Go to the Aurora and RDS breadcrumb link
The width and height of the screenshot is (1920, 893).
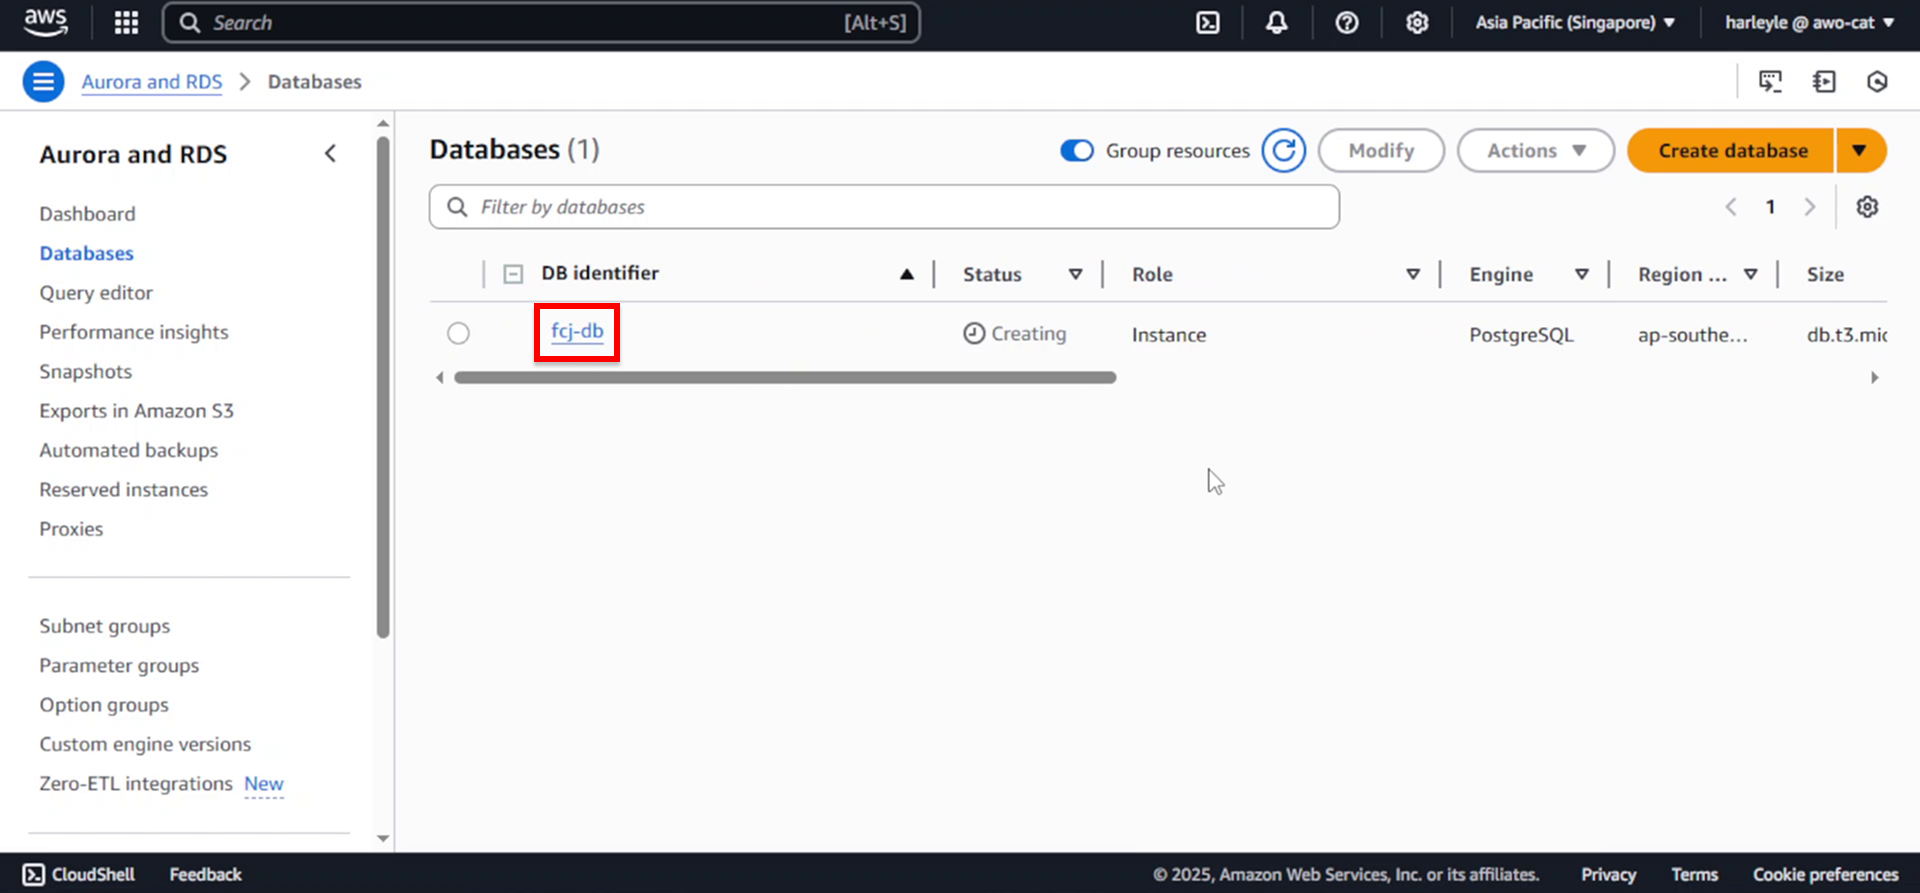[152, 82]
